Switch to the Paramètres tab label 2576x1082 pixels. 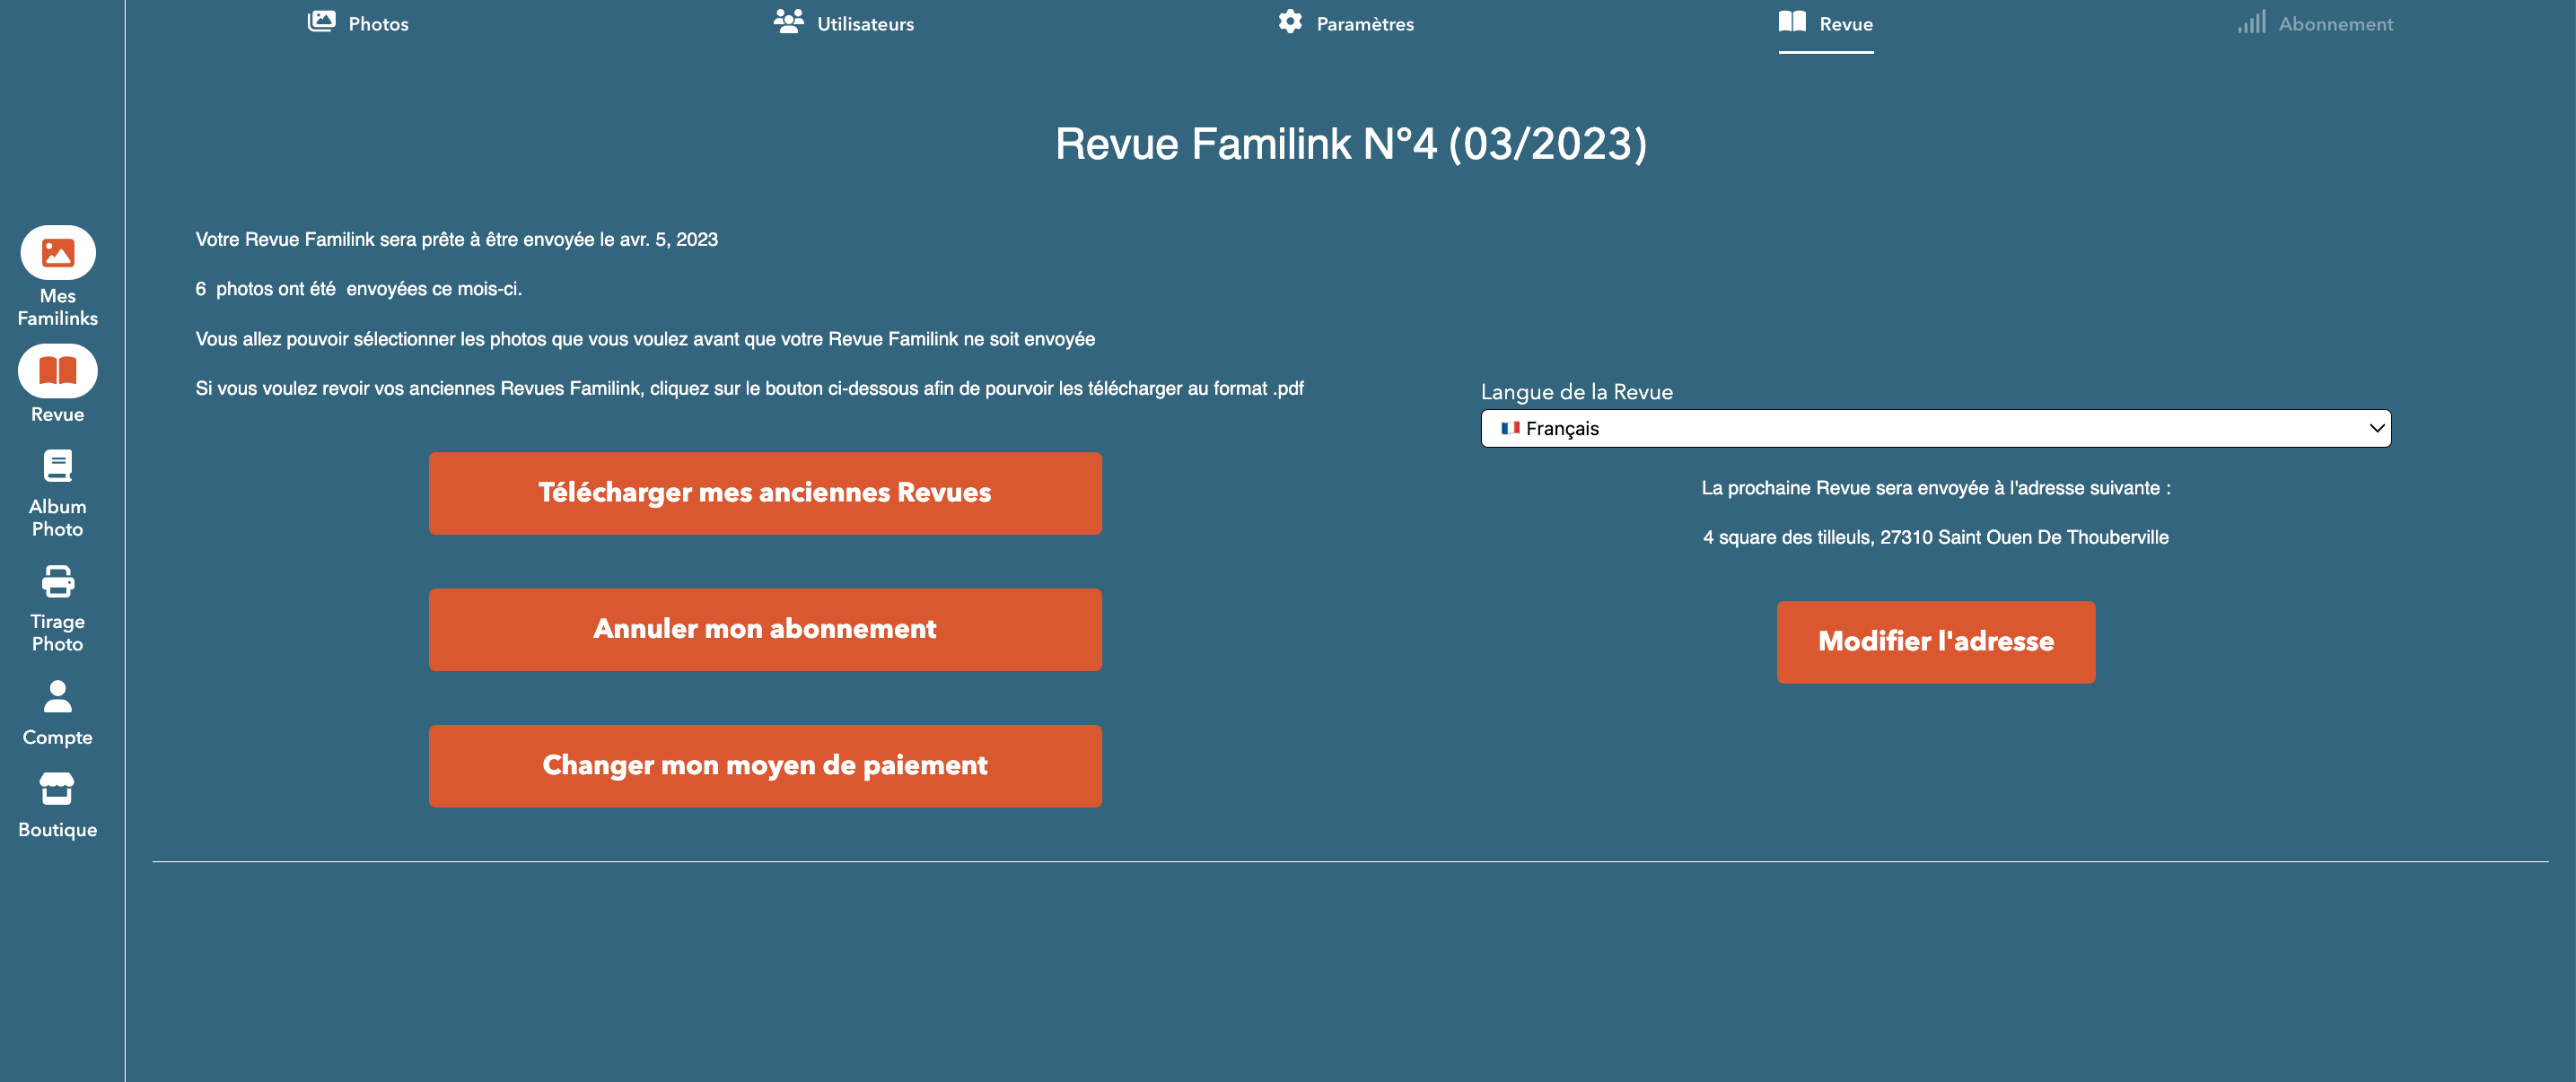coord(1364,24)
